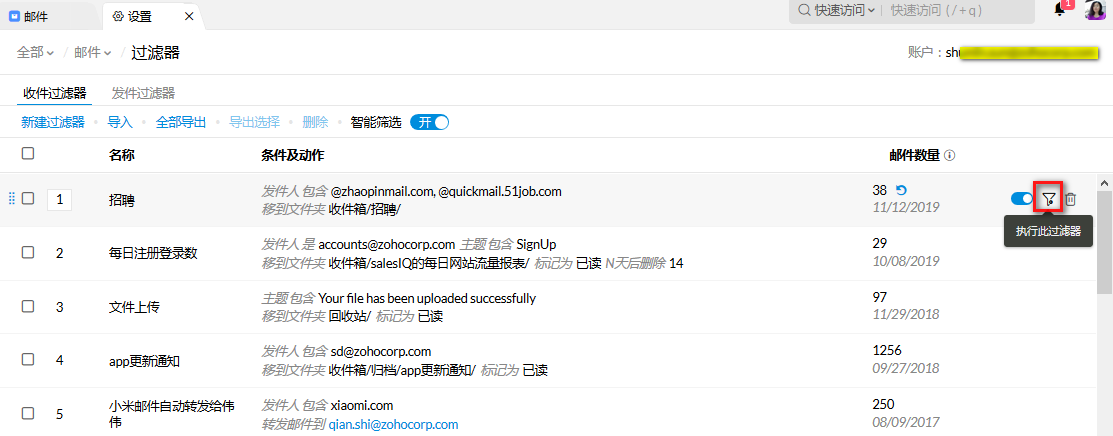This screenshot has height=436, width=1113.
Task: Turn off the 智能筛选 switch
Action: 429,122
